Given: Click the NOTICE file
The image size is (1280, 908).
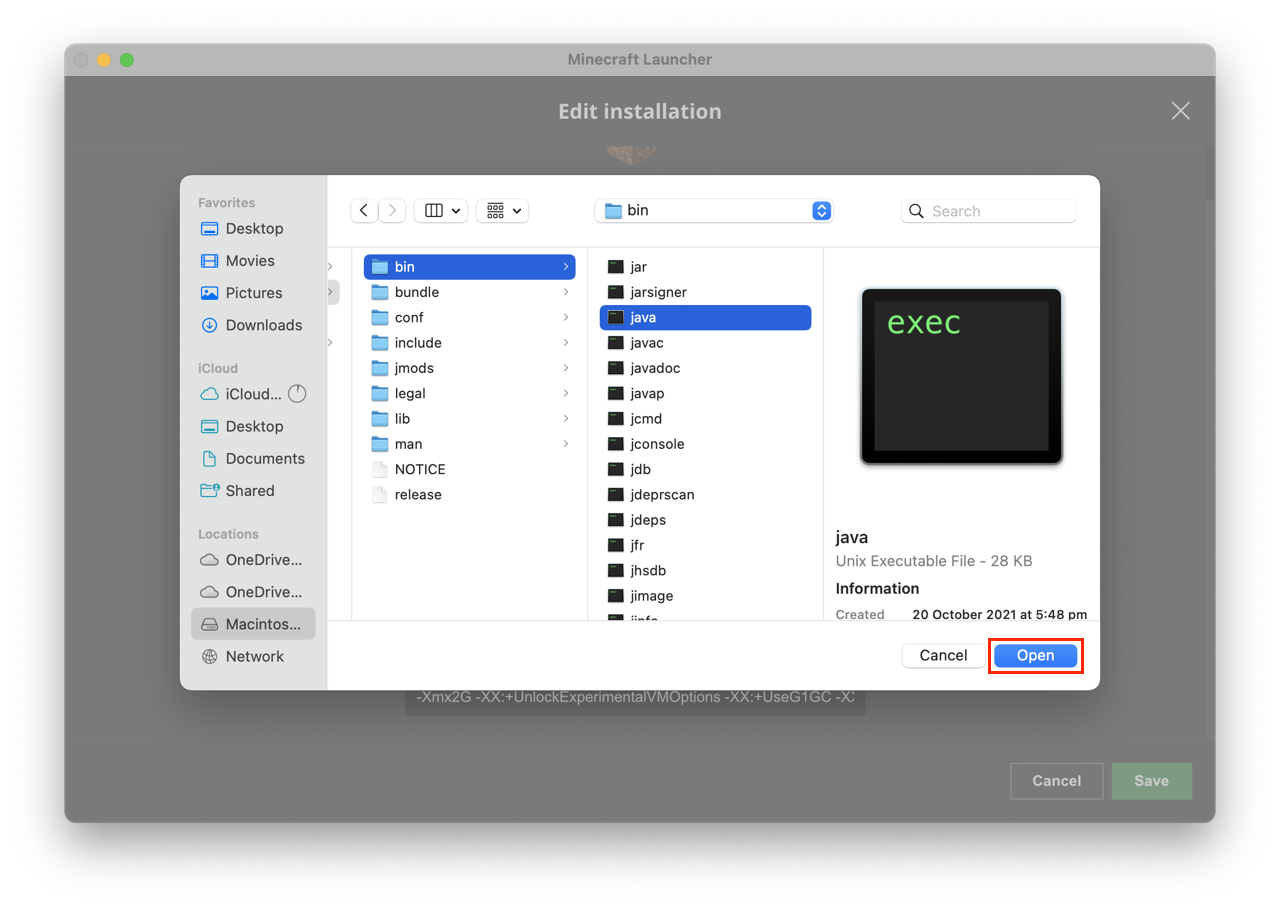Looking at the screenshot, I should pos(418,469).
